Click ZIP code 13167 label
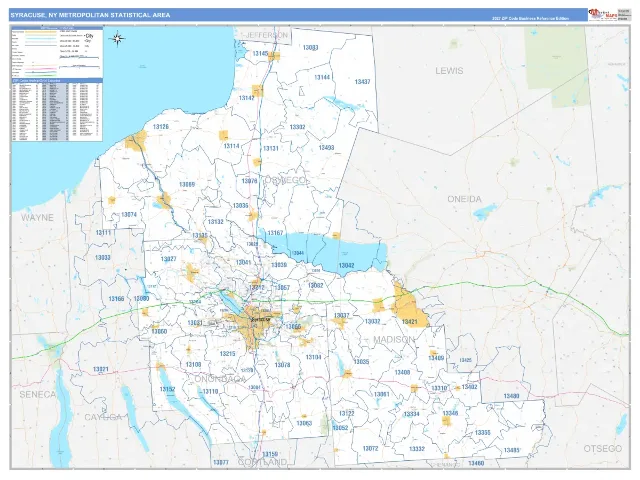This screenshot has width=640, height=480. pos(275,233)
